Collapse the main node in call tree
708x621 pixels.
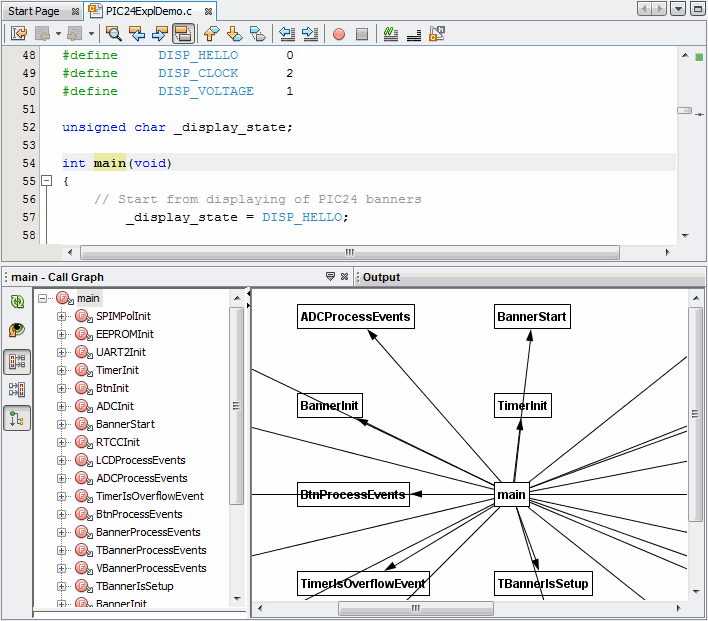pos(43,298)
